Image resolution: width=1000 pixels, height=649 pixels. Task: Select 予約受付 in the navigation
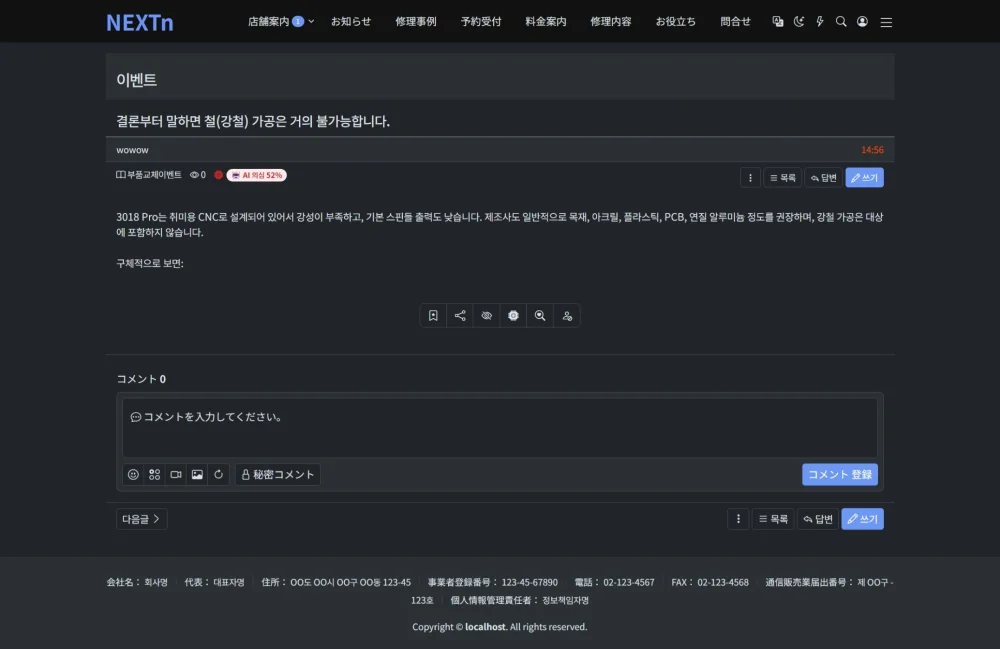(481, 22)
